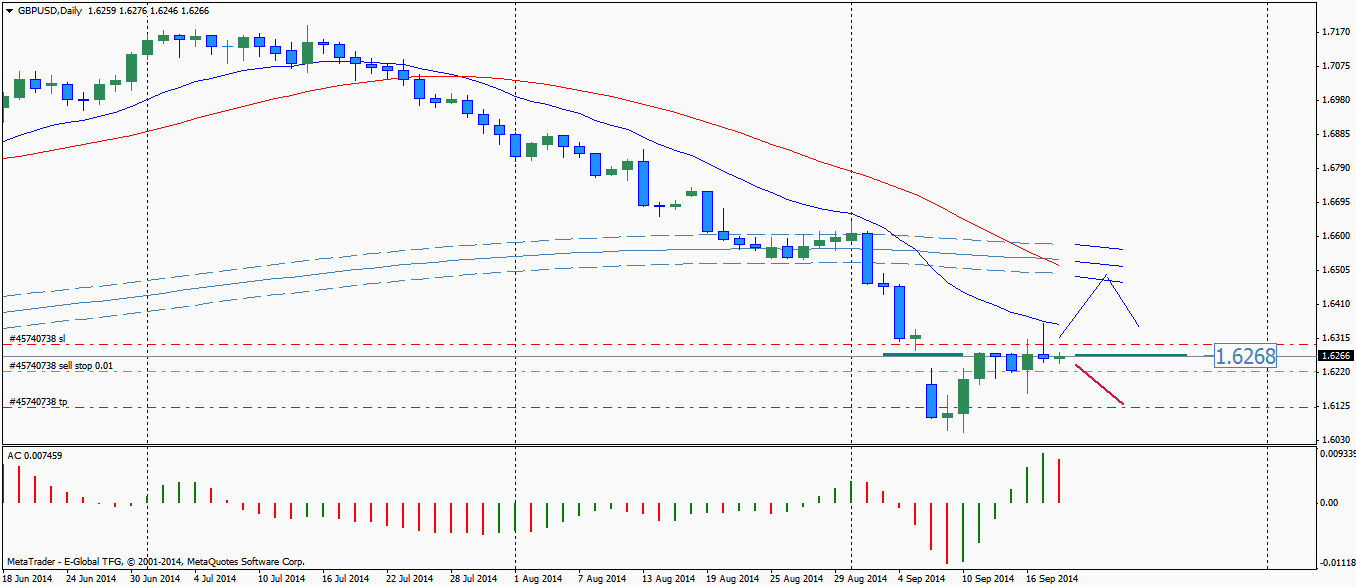The height and width of the screenshot is (587, 1356).
Task: Click price scale value 1.6600
Action: (x=1336, y=236)
